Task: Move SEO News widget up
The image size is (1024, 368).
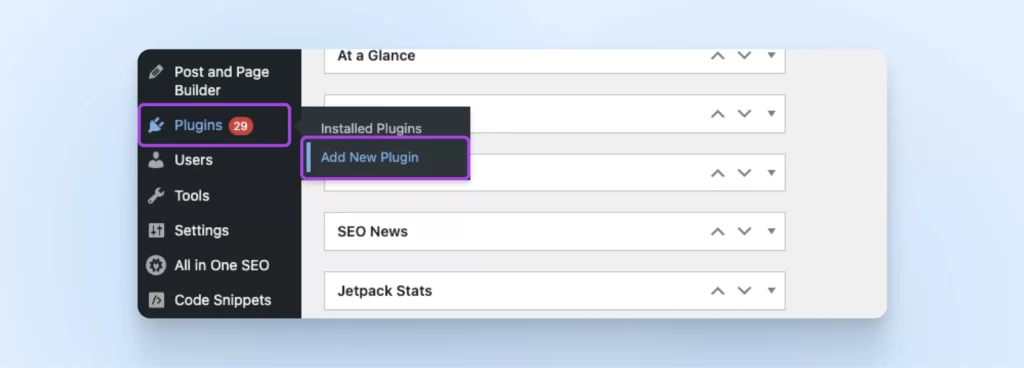Action: coord(718,232)
